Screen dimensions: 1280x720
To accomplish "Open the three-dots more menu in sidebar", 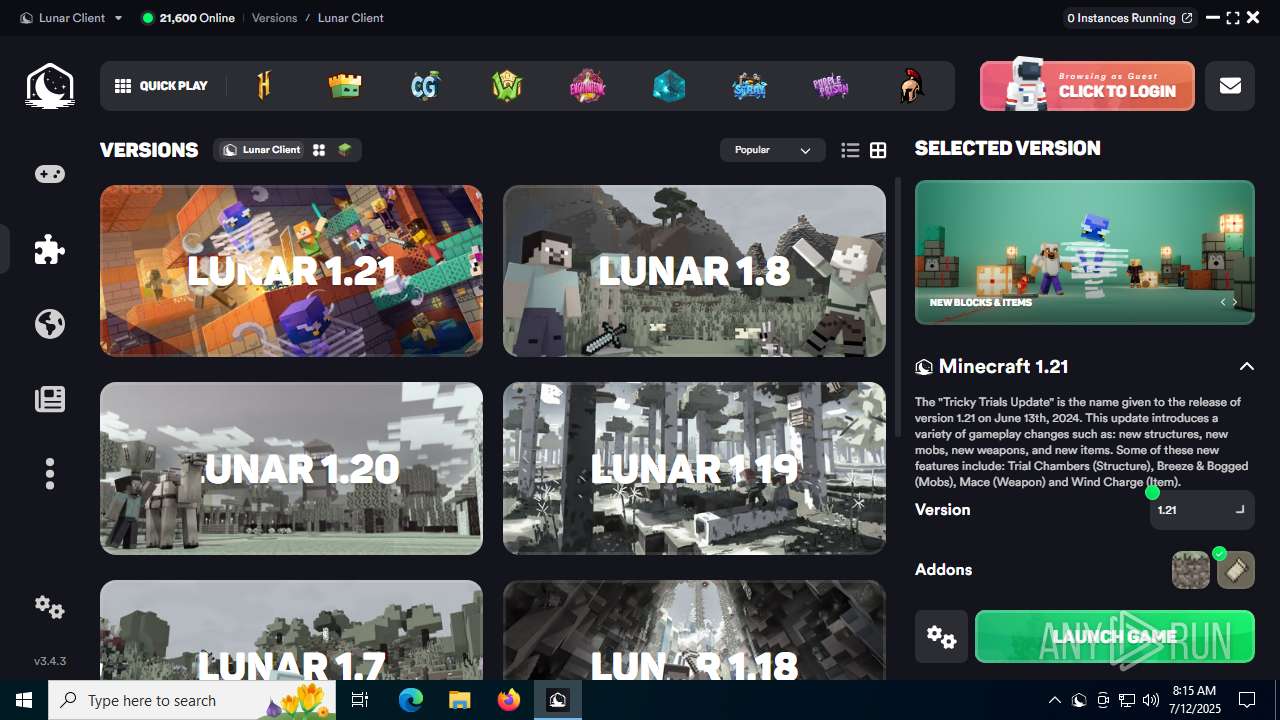I will [50, 473].
